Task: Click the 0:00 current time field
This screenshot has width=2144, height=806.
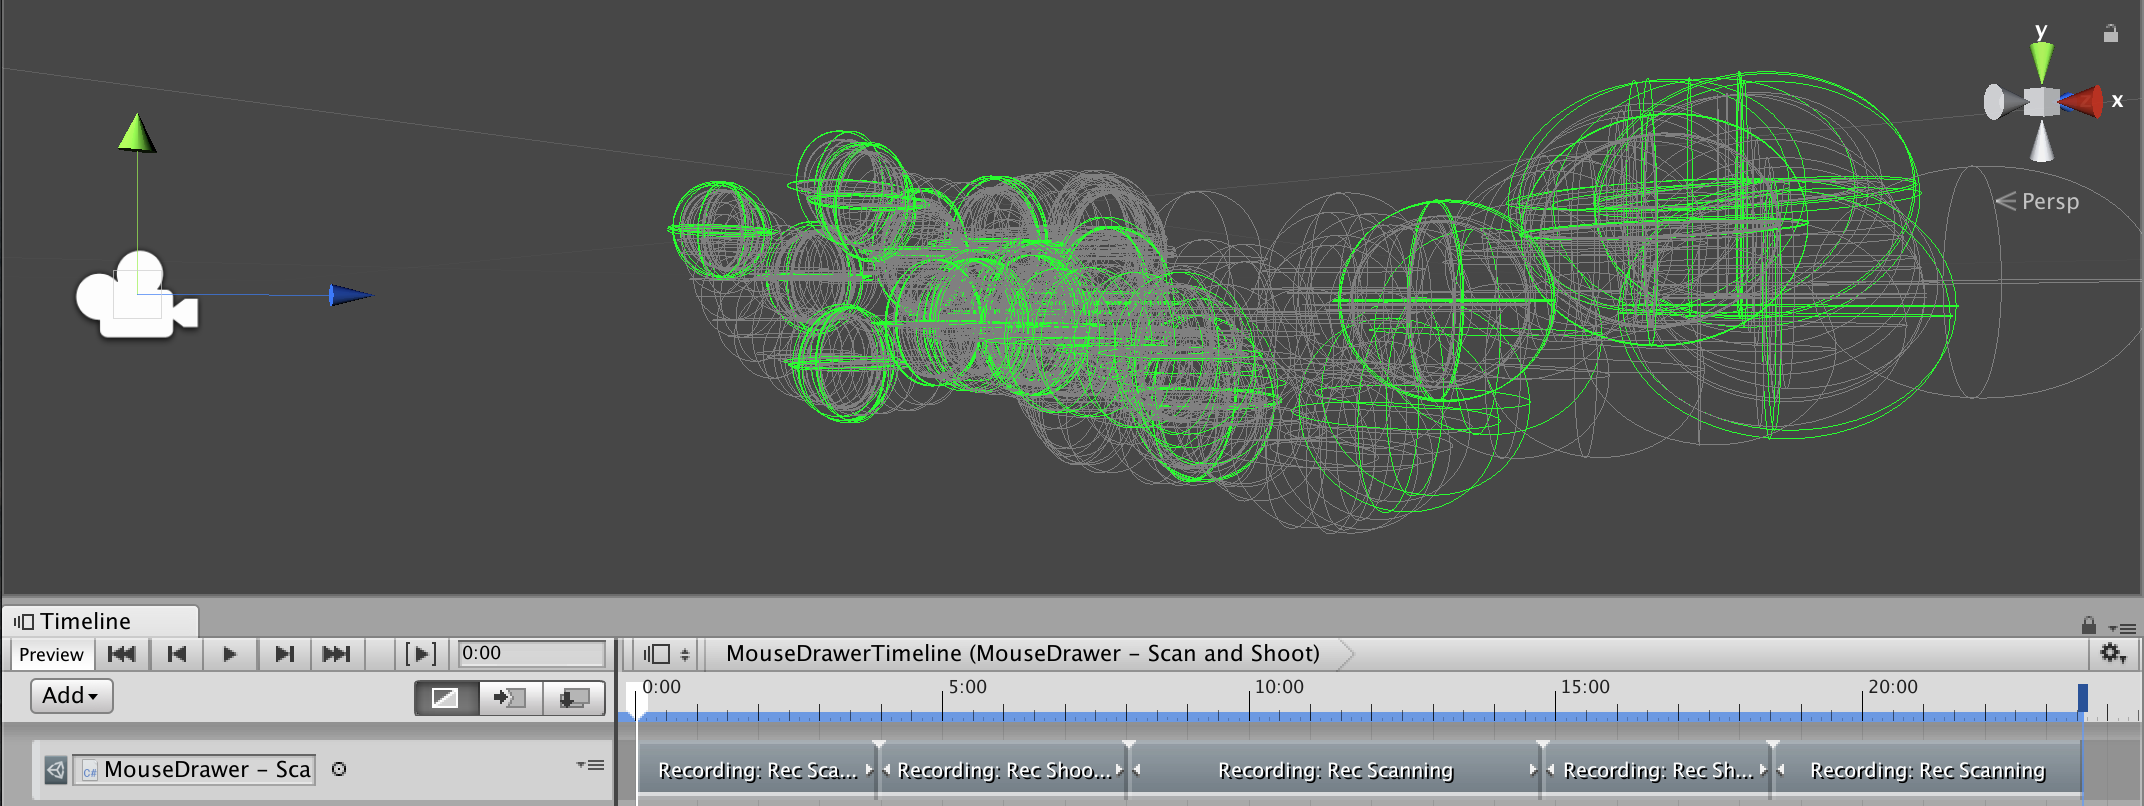Action: [x=531, y=654]
